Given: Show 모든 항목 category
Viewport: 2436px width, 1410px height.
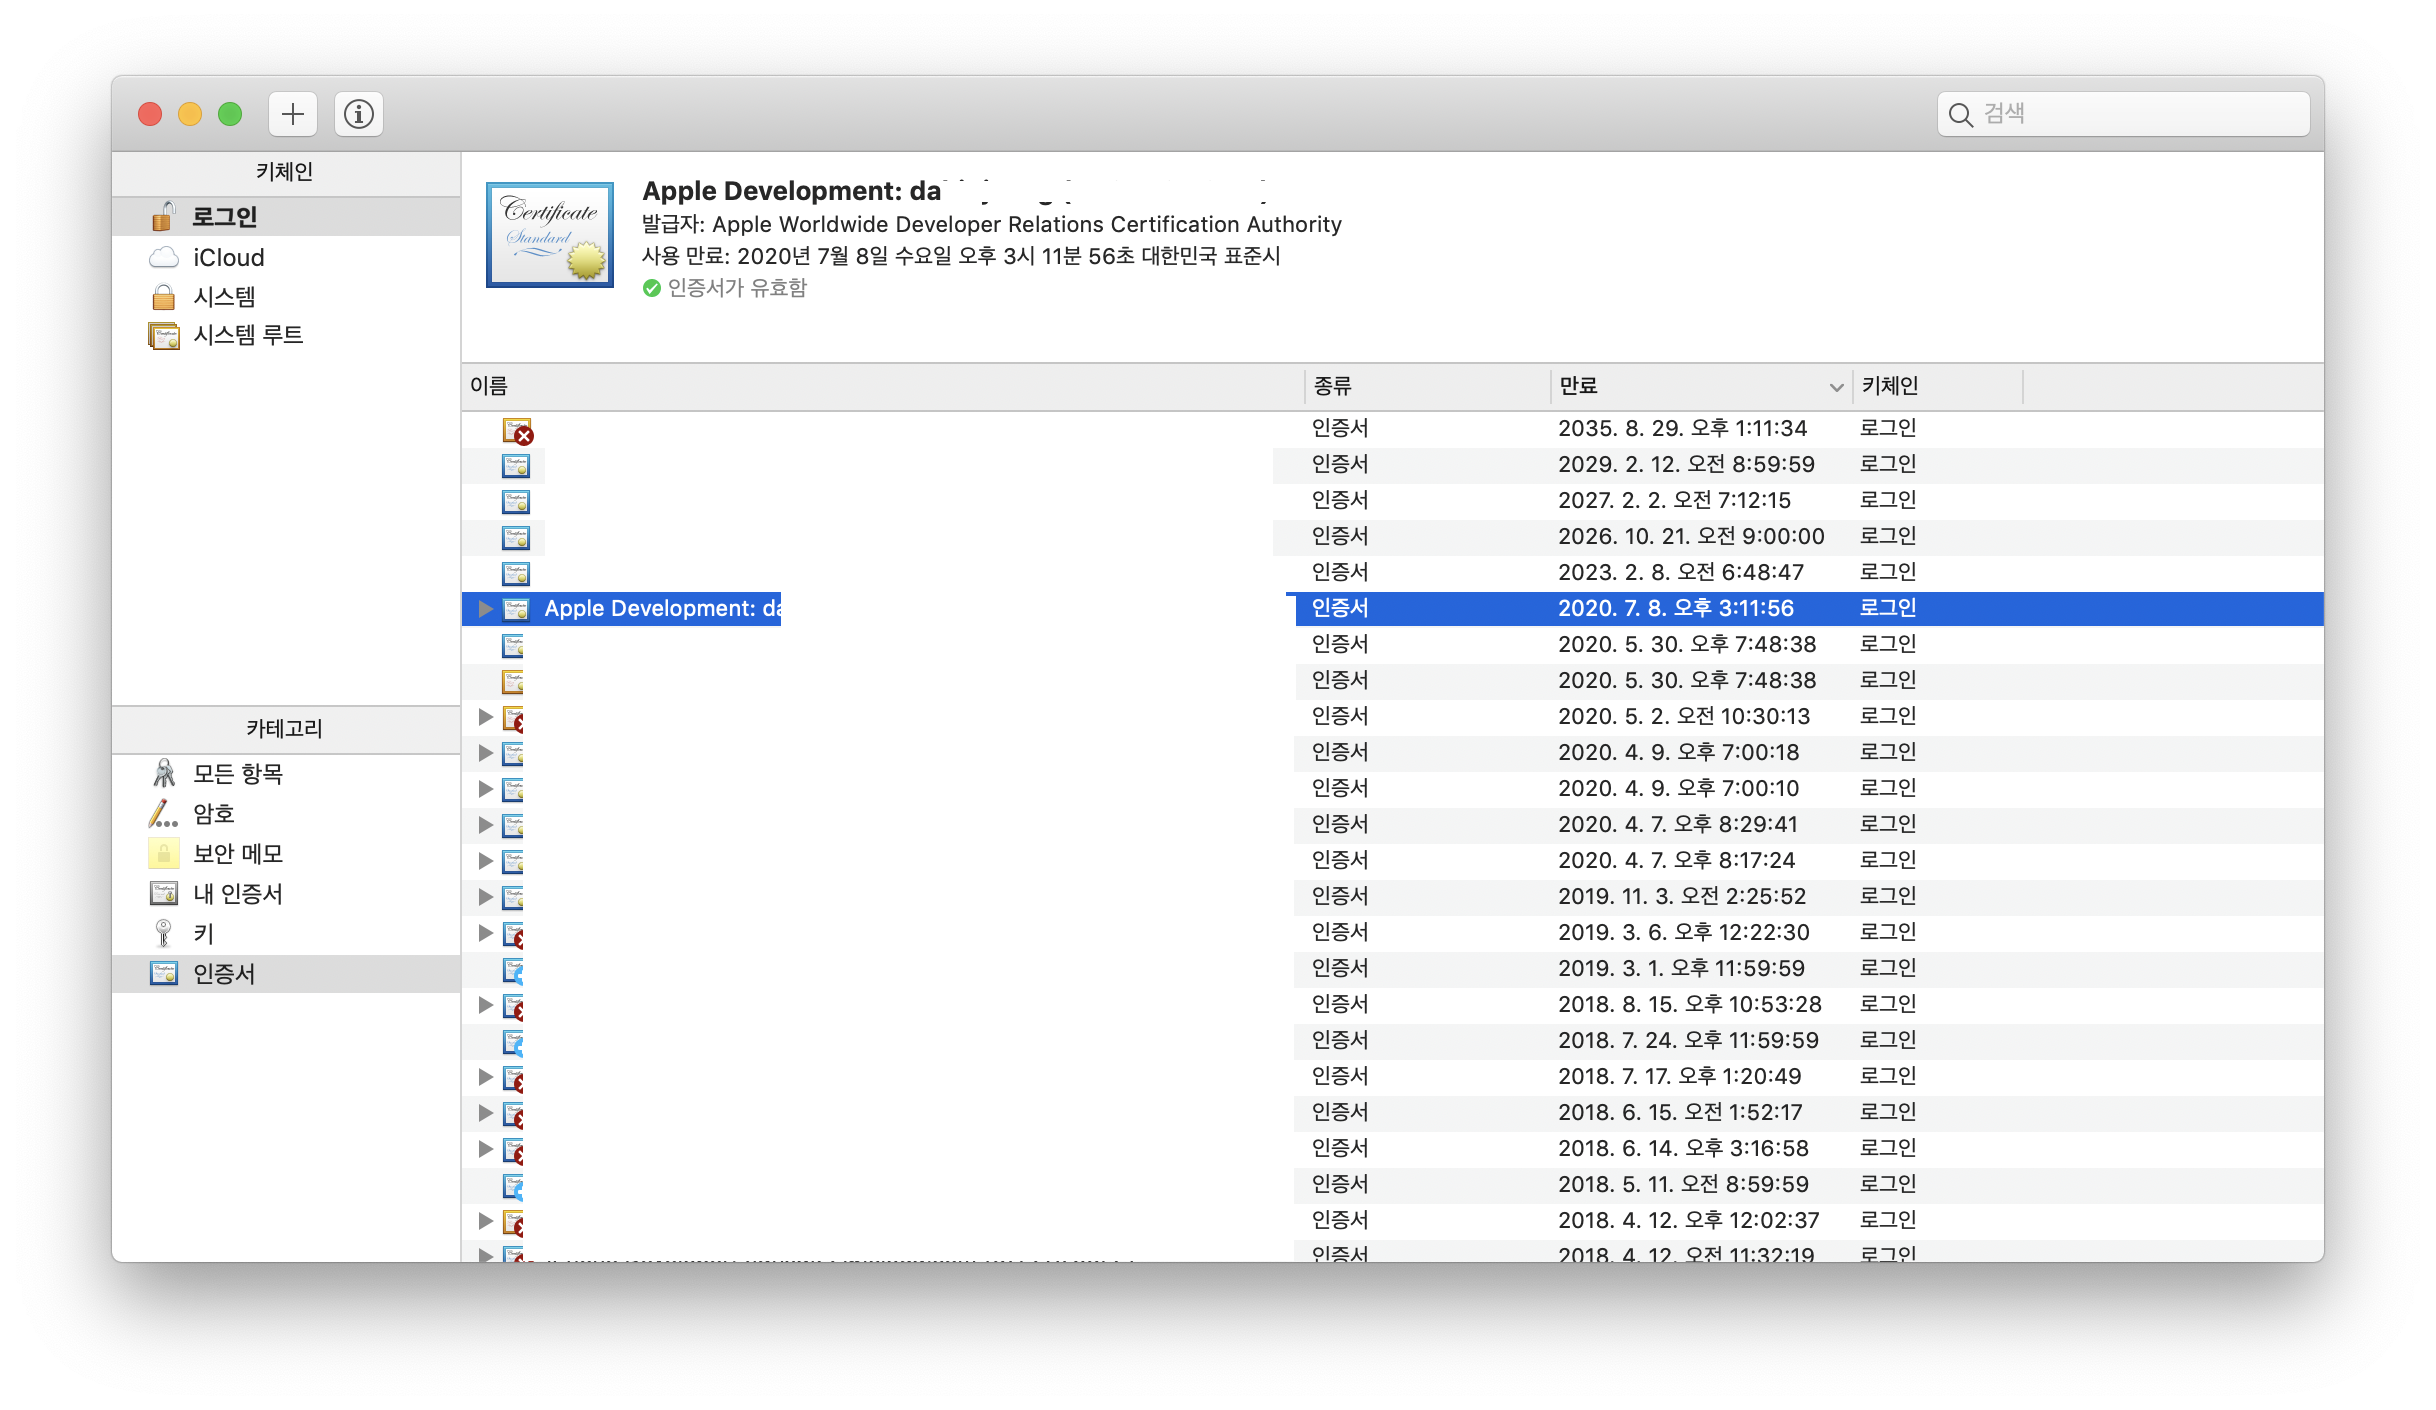Looking at the screenshot, I should coord(237,774).
